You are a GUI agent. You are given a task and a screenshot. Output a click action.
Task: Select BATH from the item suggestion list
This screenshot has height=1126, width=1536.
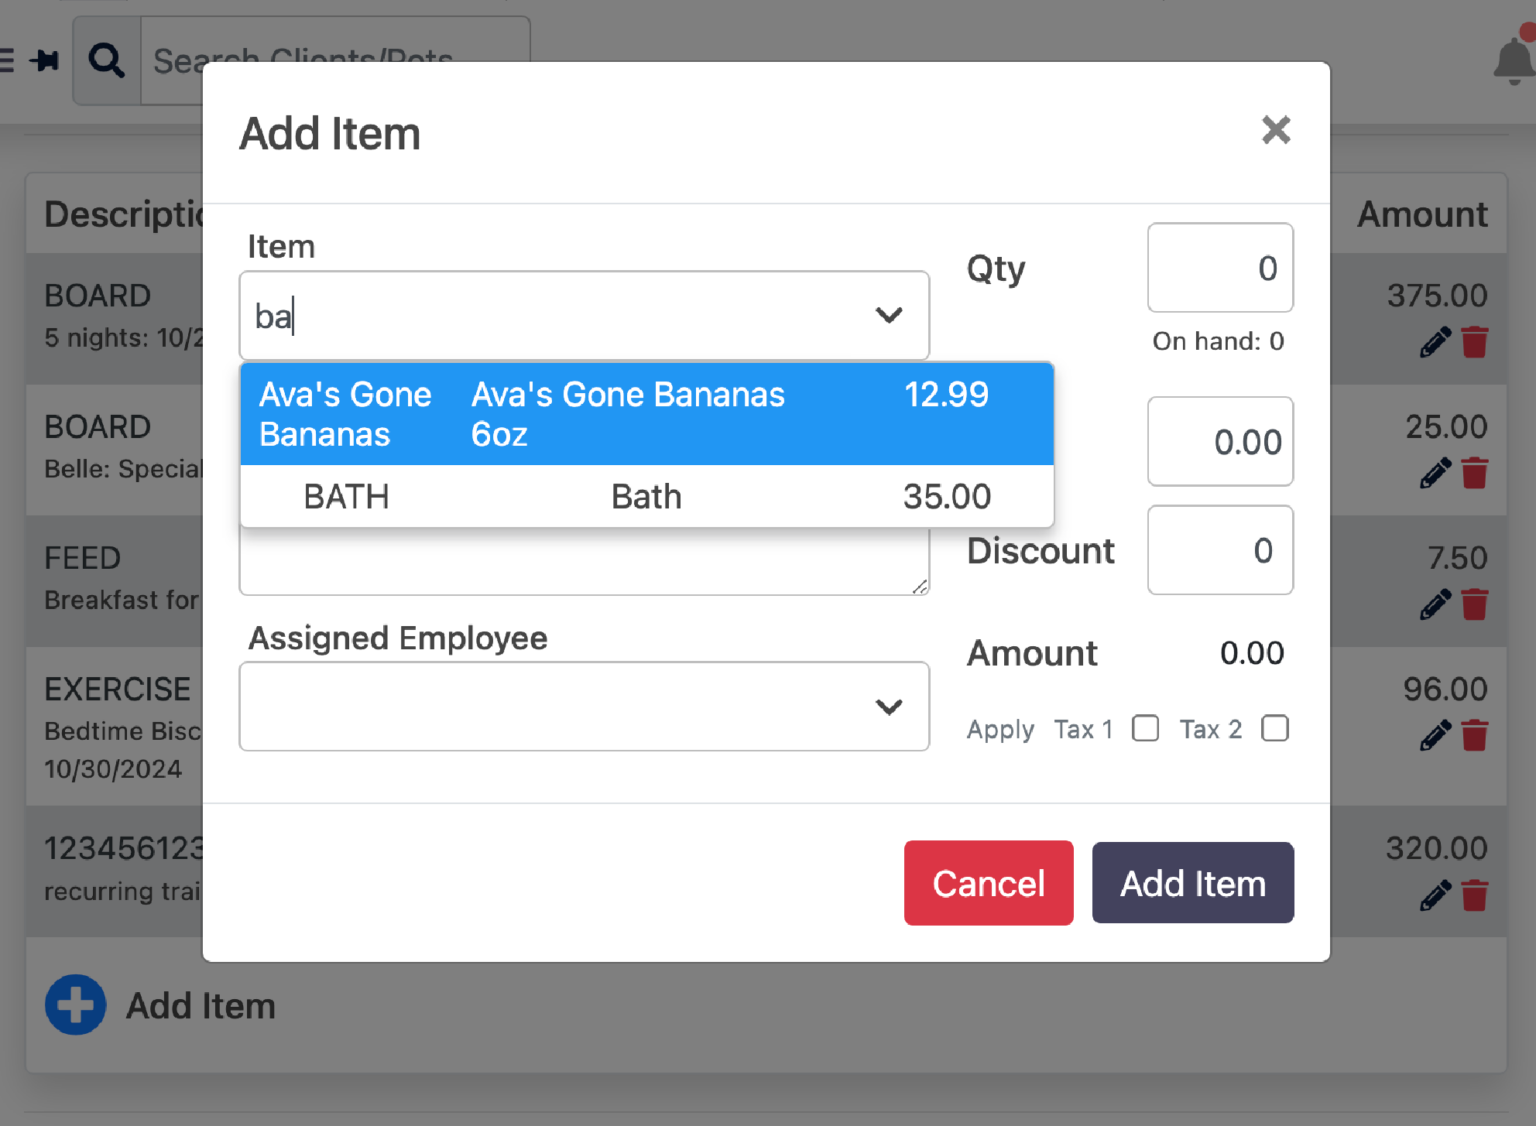pos(646,496)
